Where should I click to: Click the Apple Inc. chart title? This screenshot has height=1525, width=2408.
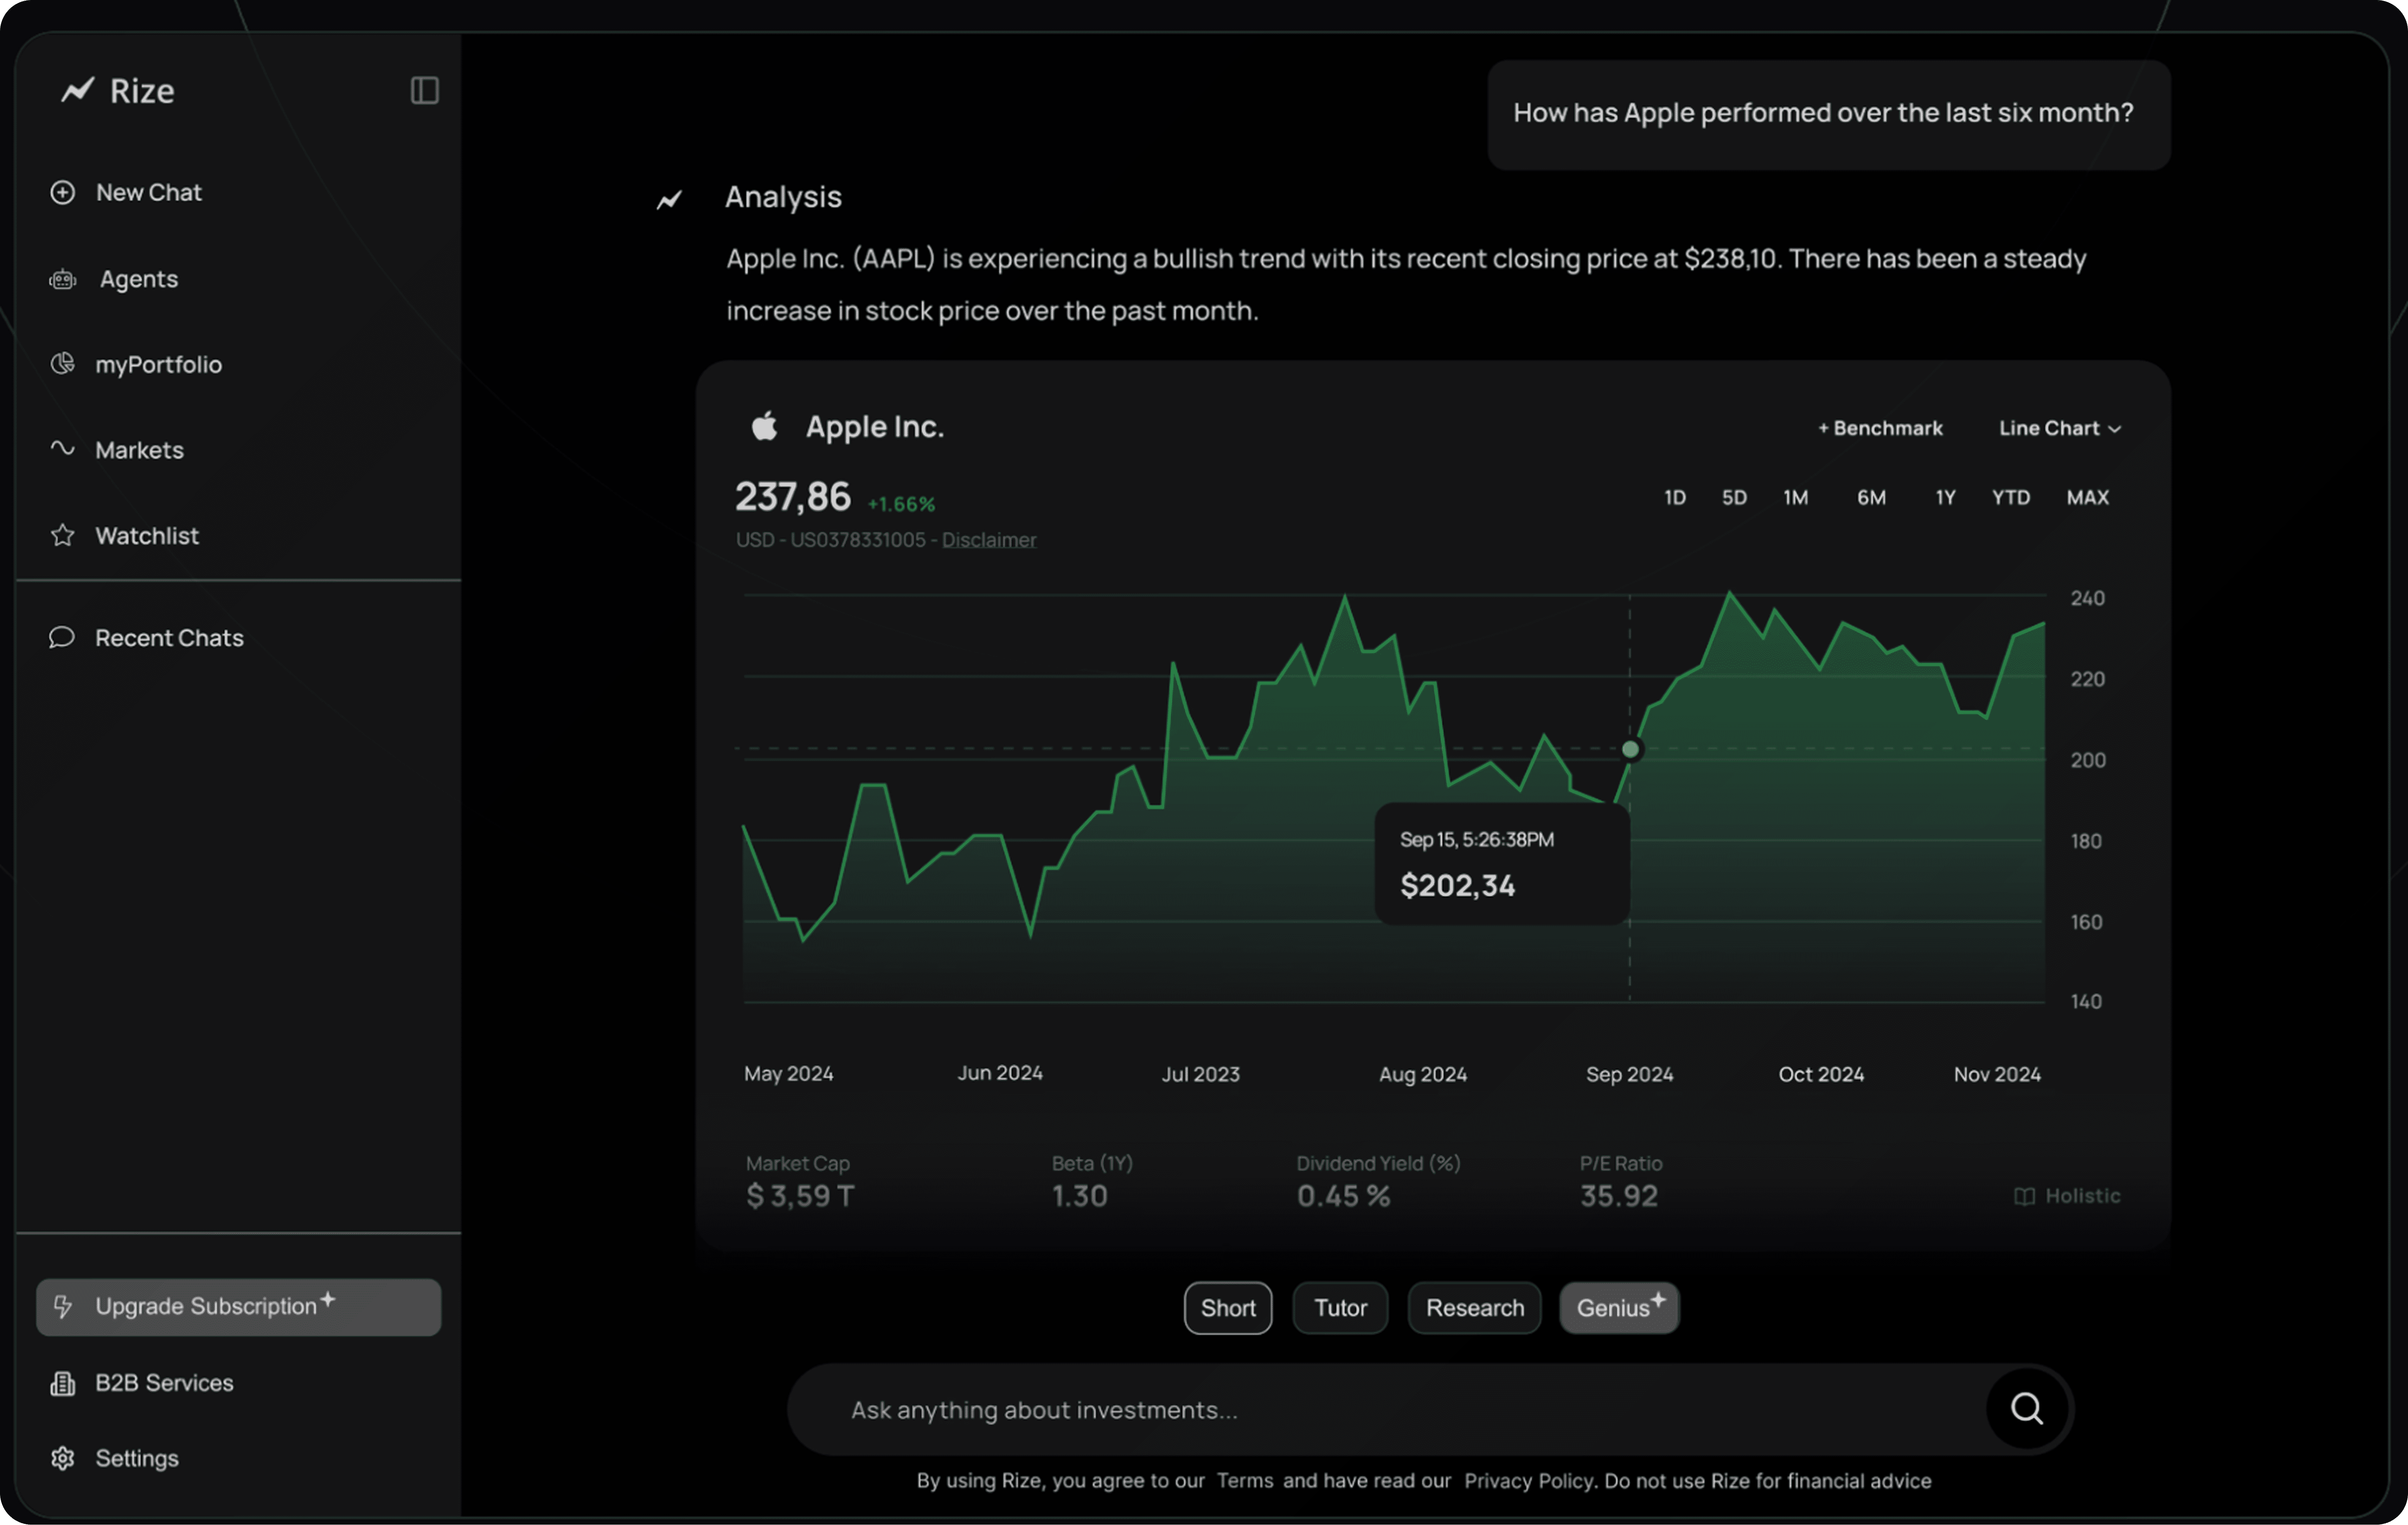coord(875,427)
